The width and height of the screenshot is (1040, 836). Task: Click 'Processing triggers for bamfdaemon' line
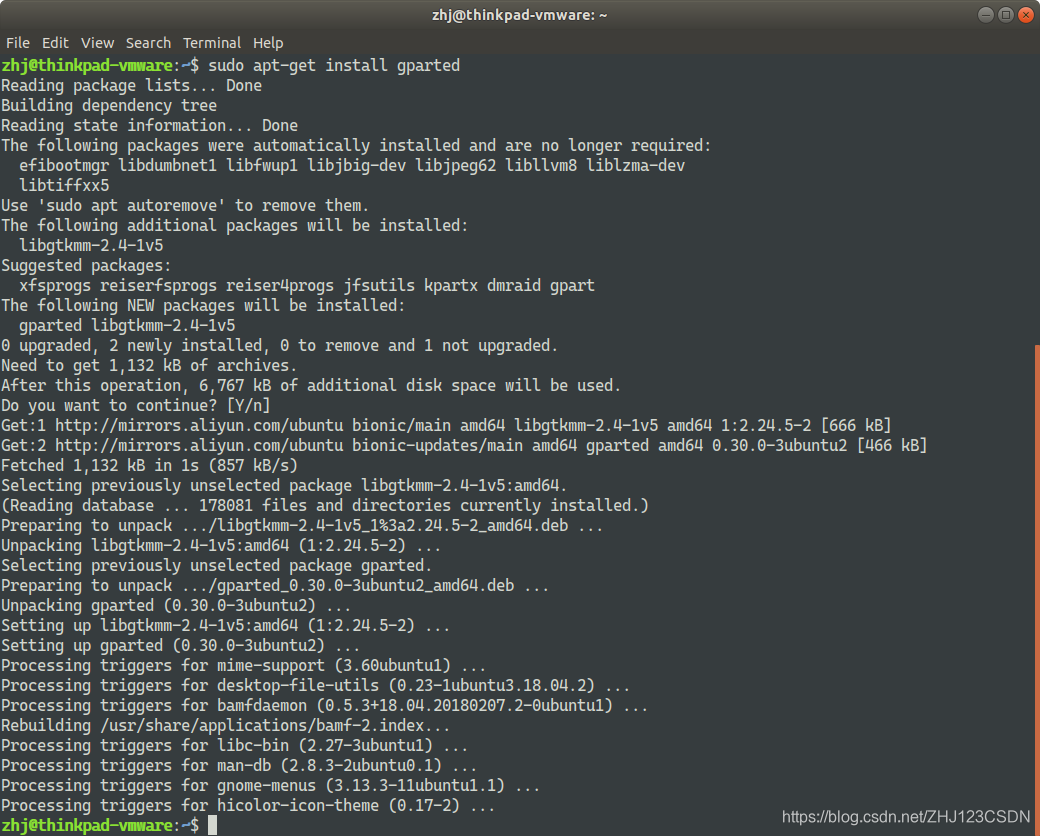coord(324,705)
